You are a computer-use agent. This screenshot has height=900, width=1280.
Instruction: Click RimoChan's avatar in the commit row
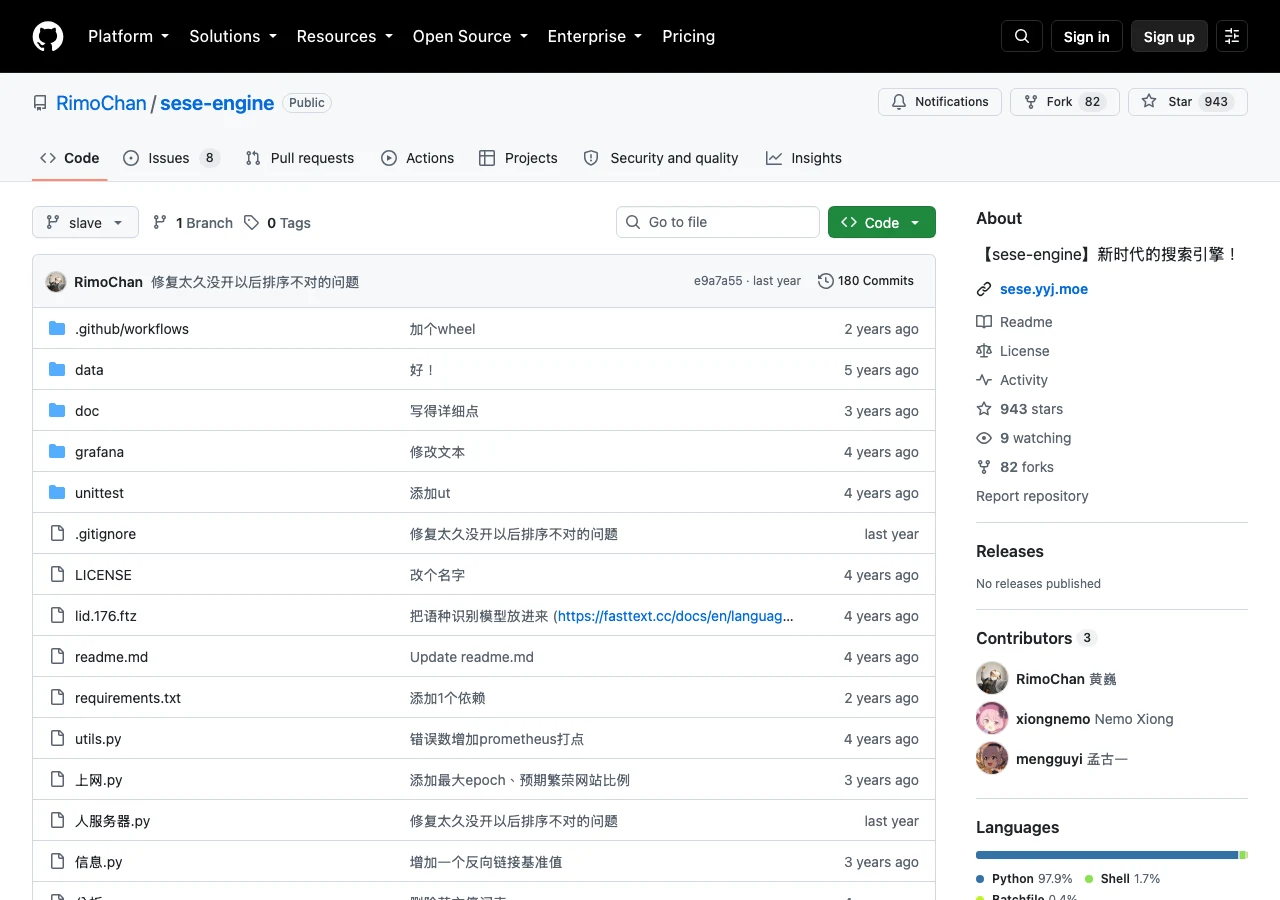(x=56, y=281)
